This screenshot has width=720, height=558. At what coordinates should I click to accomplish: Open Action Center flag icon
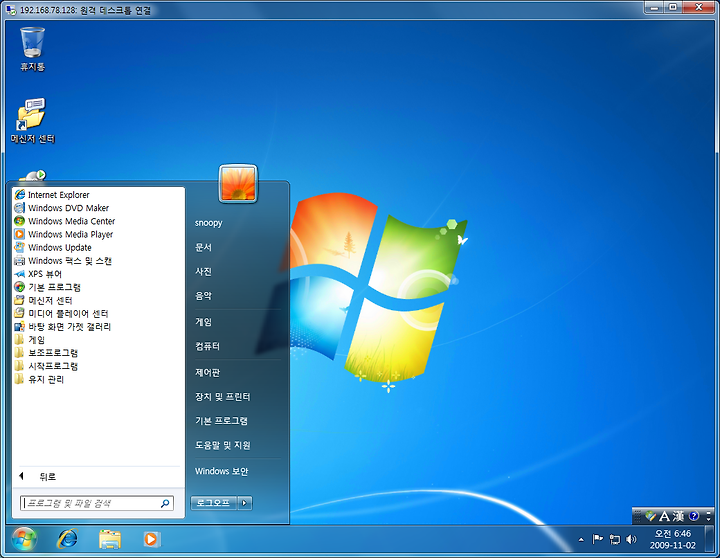click(x=597, y=539)
